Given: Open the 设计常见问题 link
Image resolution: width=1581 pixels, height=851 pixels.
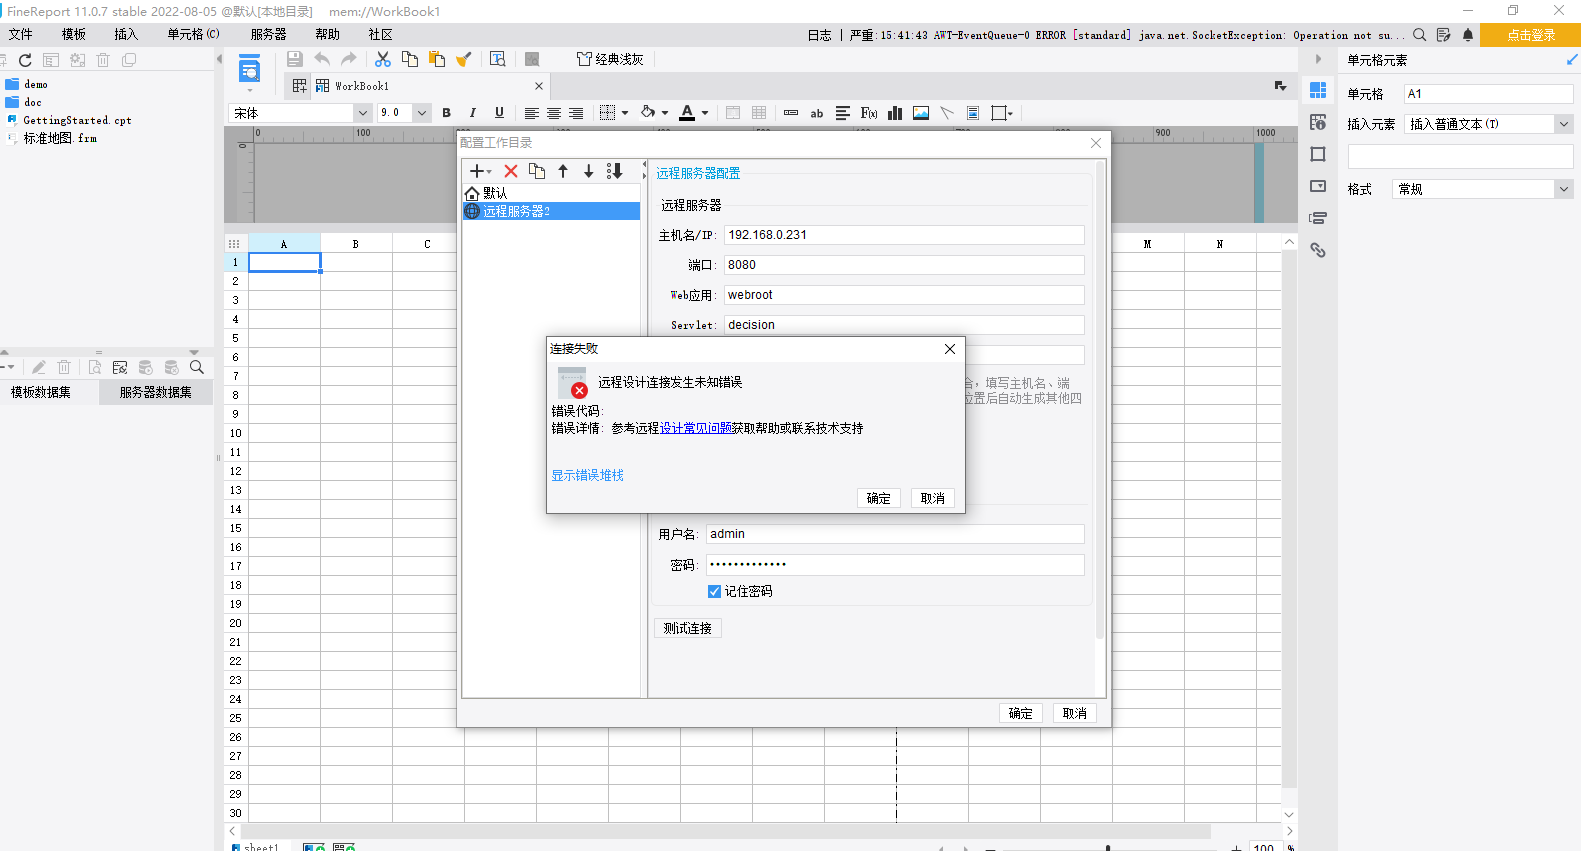Looking at the screenshot, I should 696,428.
